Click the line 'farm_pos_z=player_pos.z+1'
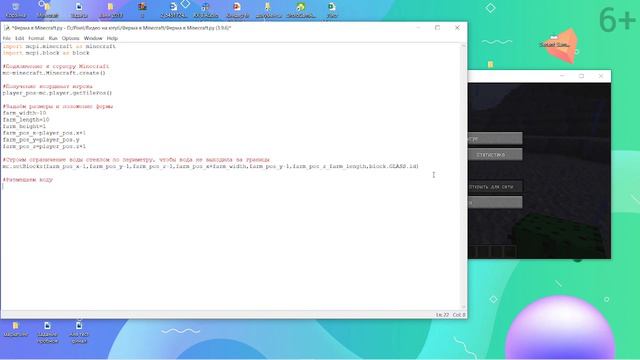Image resolution: width=640 pixels, height=360 pixels. click(x=44, y=146)
